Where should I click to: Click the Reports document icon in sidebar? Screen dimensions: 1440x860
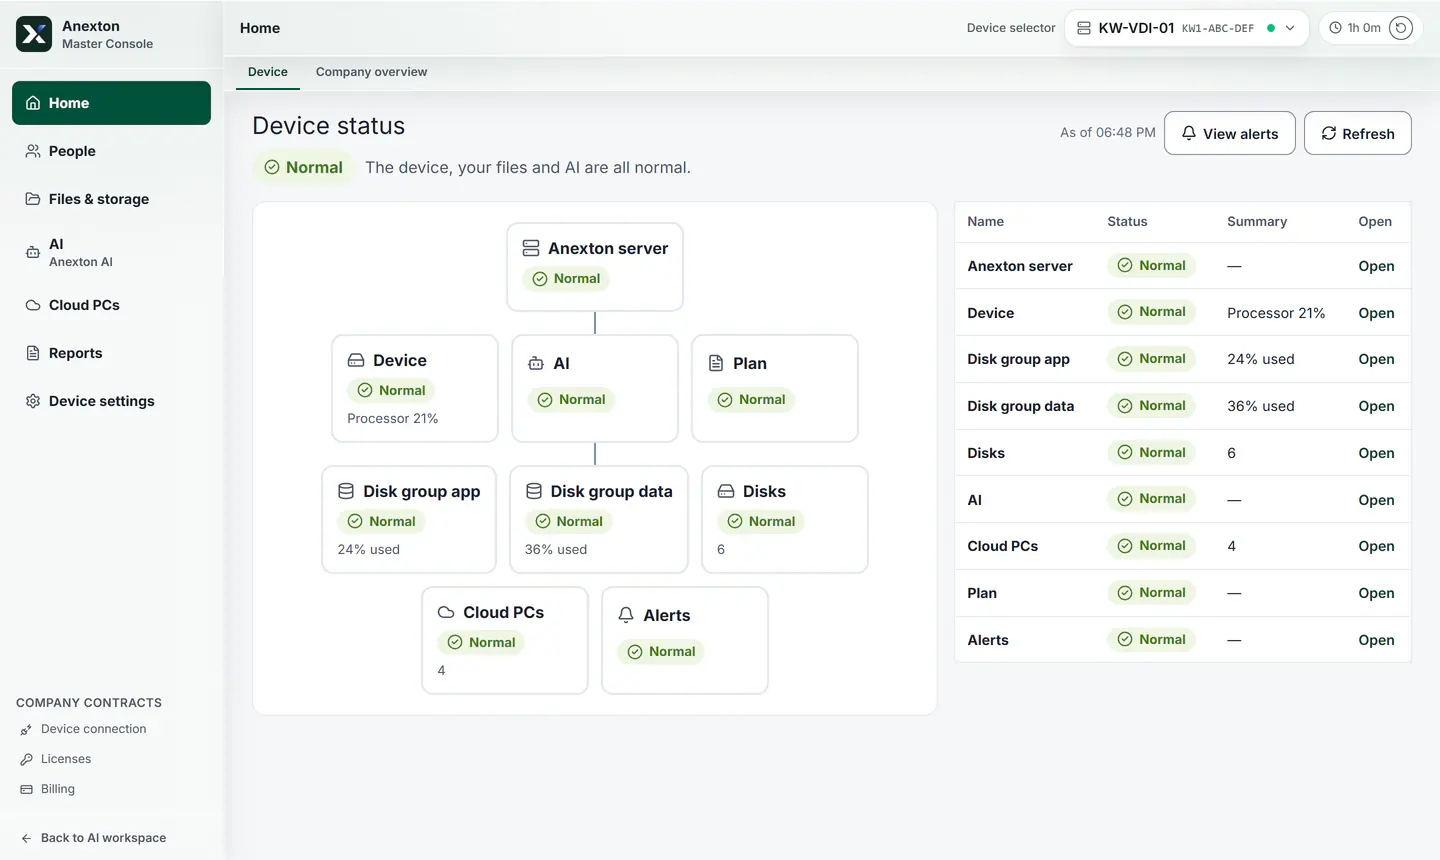point(33,353)
